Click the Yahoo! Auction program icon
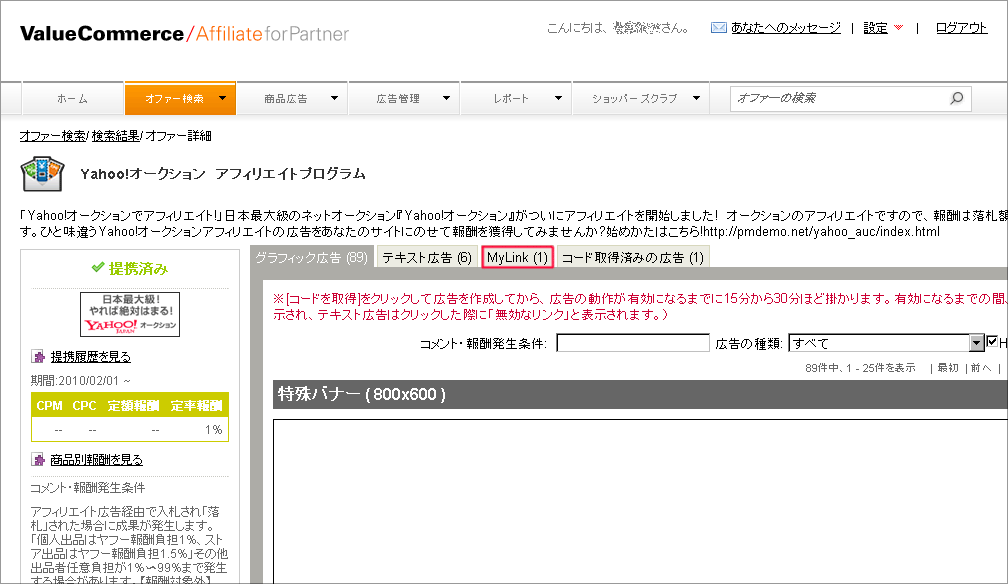 [x=42, y=174]
